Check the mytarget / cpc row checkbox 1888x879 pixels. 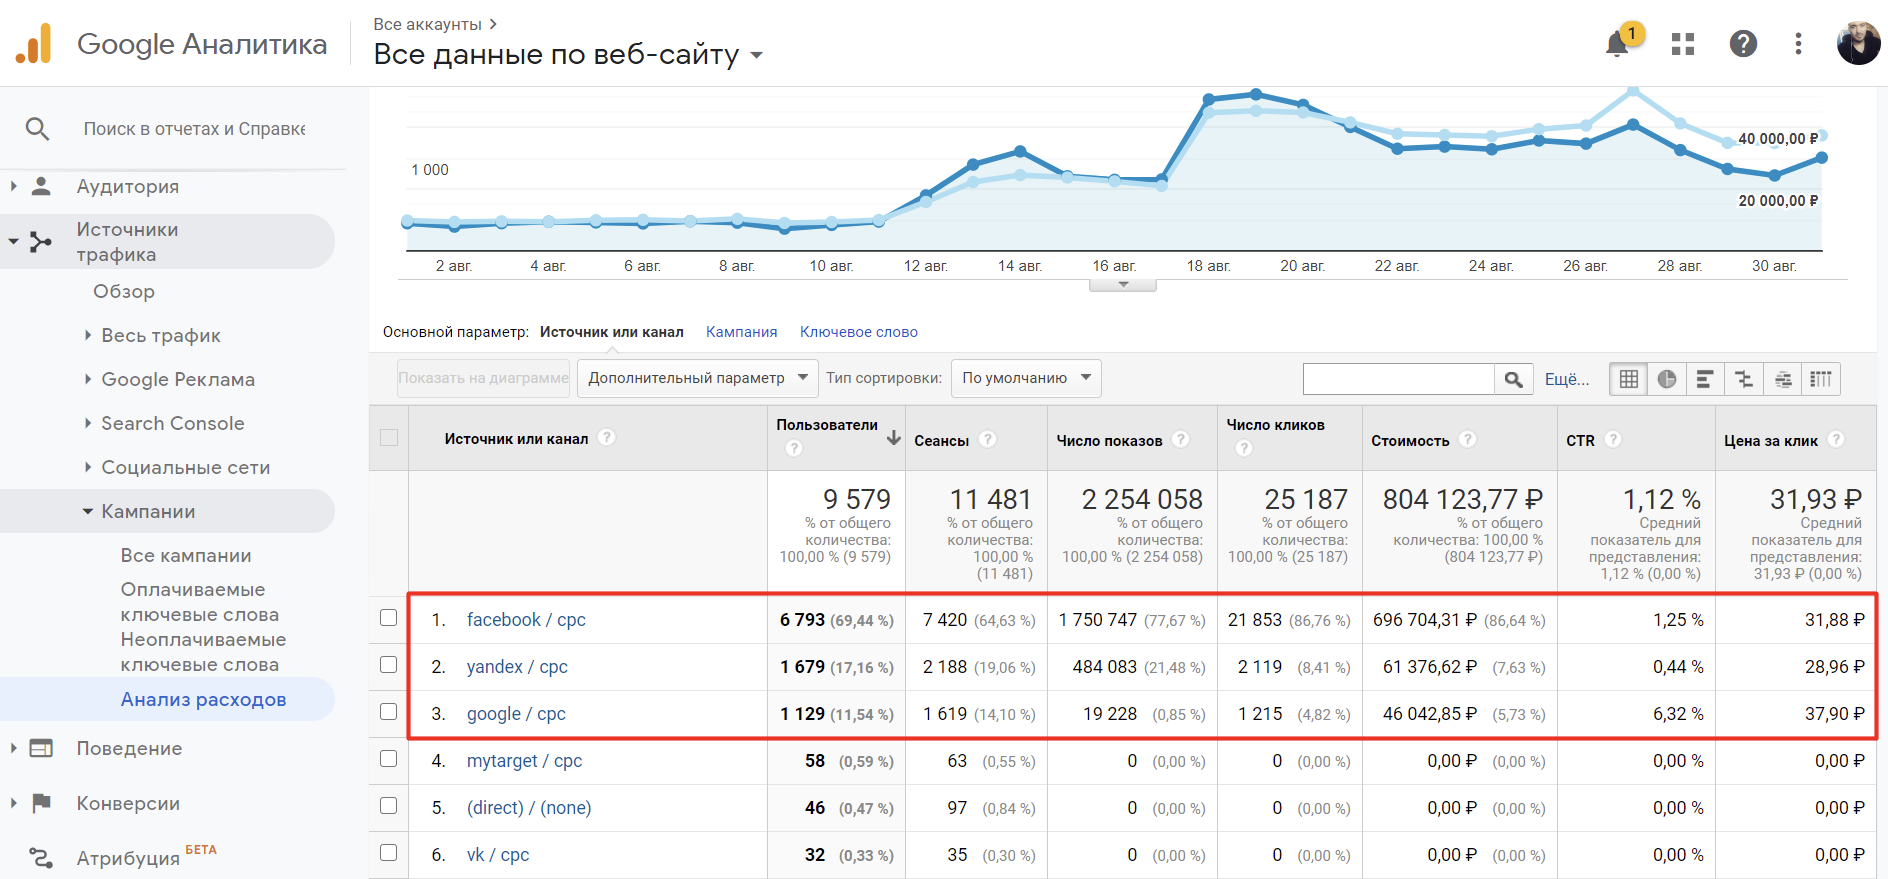click(389, 759)
